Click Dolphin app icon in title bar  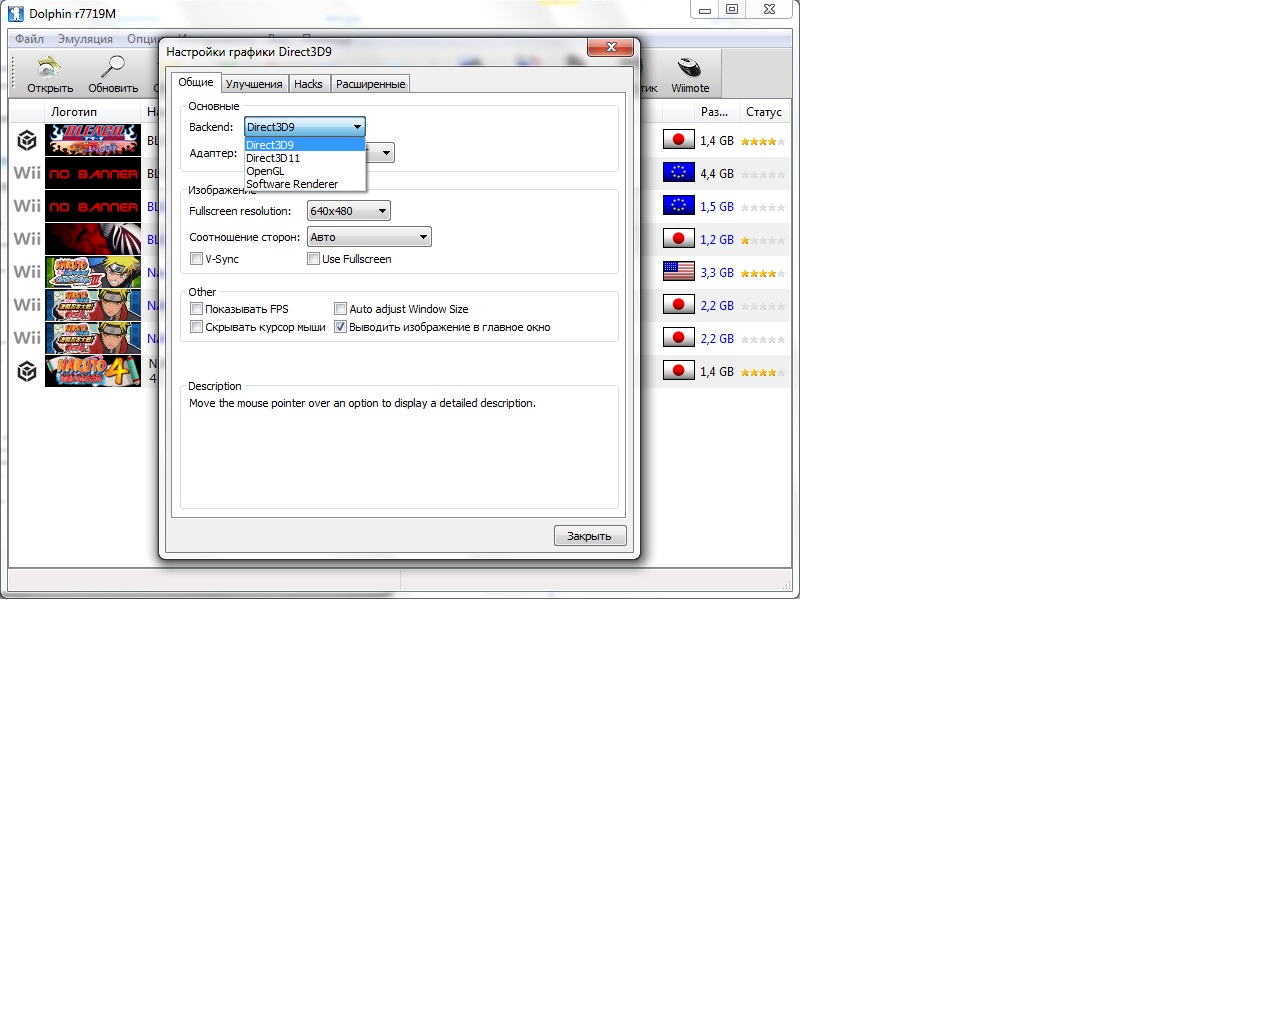(16, 13)
